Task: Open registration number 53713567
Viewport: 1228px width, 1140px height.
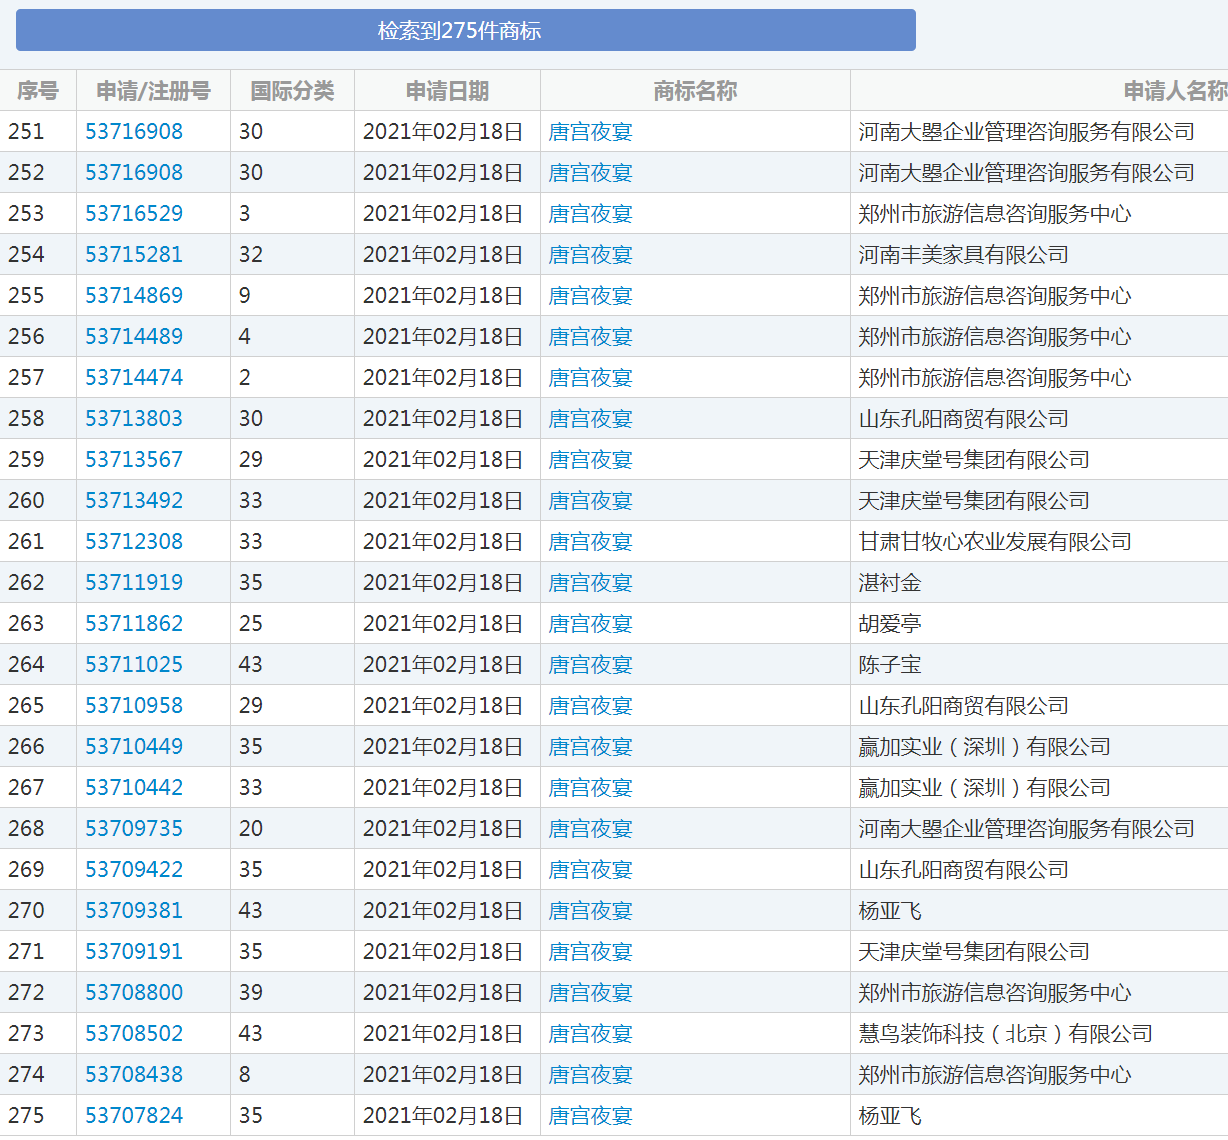Action: (x=134, y=459)
